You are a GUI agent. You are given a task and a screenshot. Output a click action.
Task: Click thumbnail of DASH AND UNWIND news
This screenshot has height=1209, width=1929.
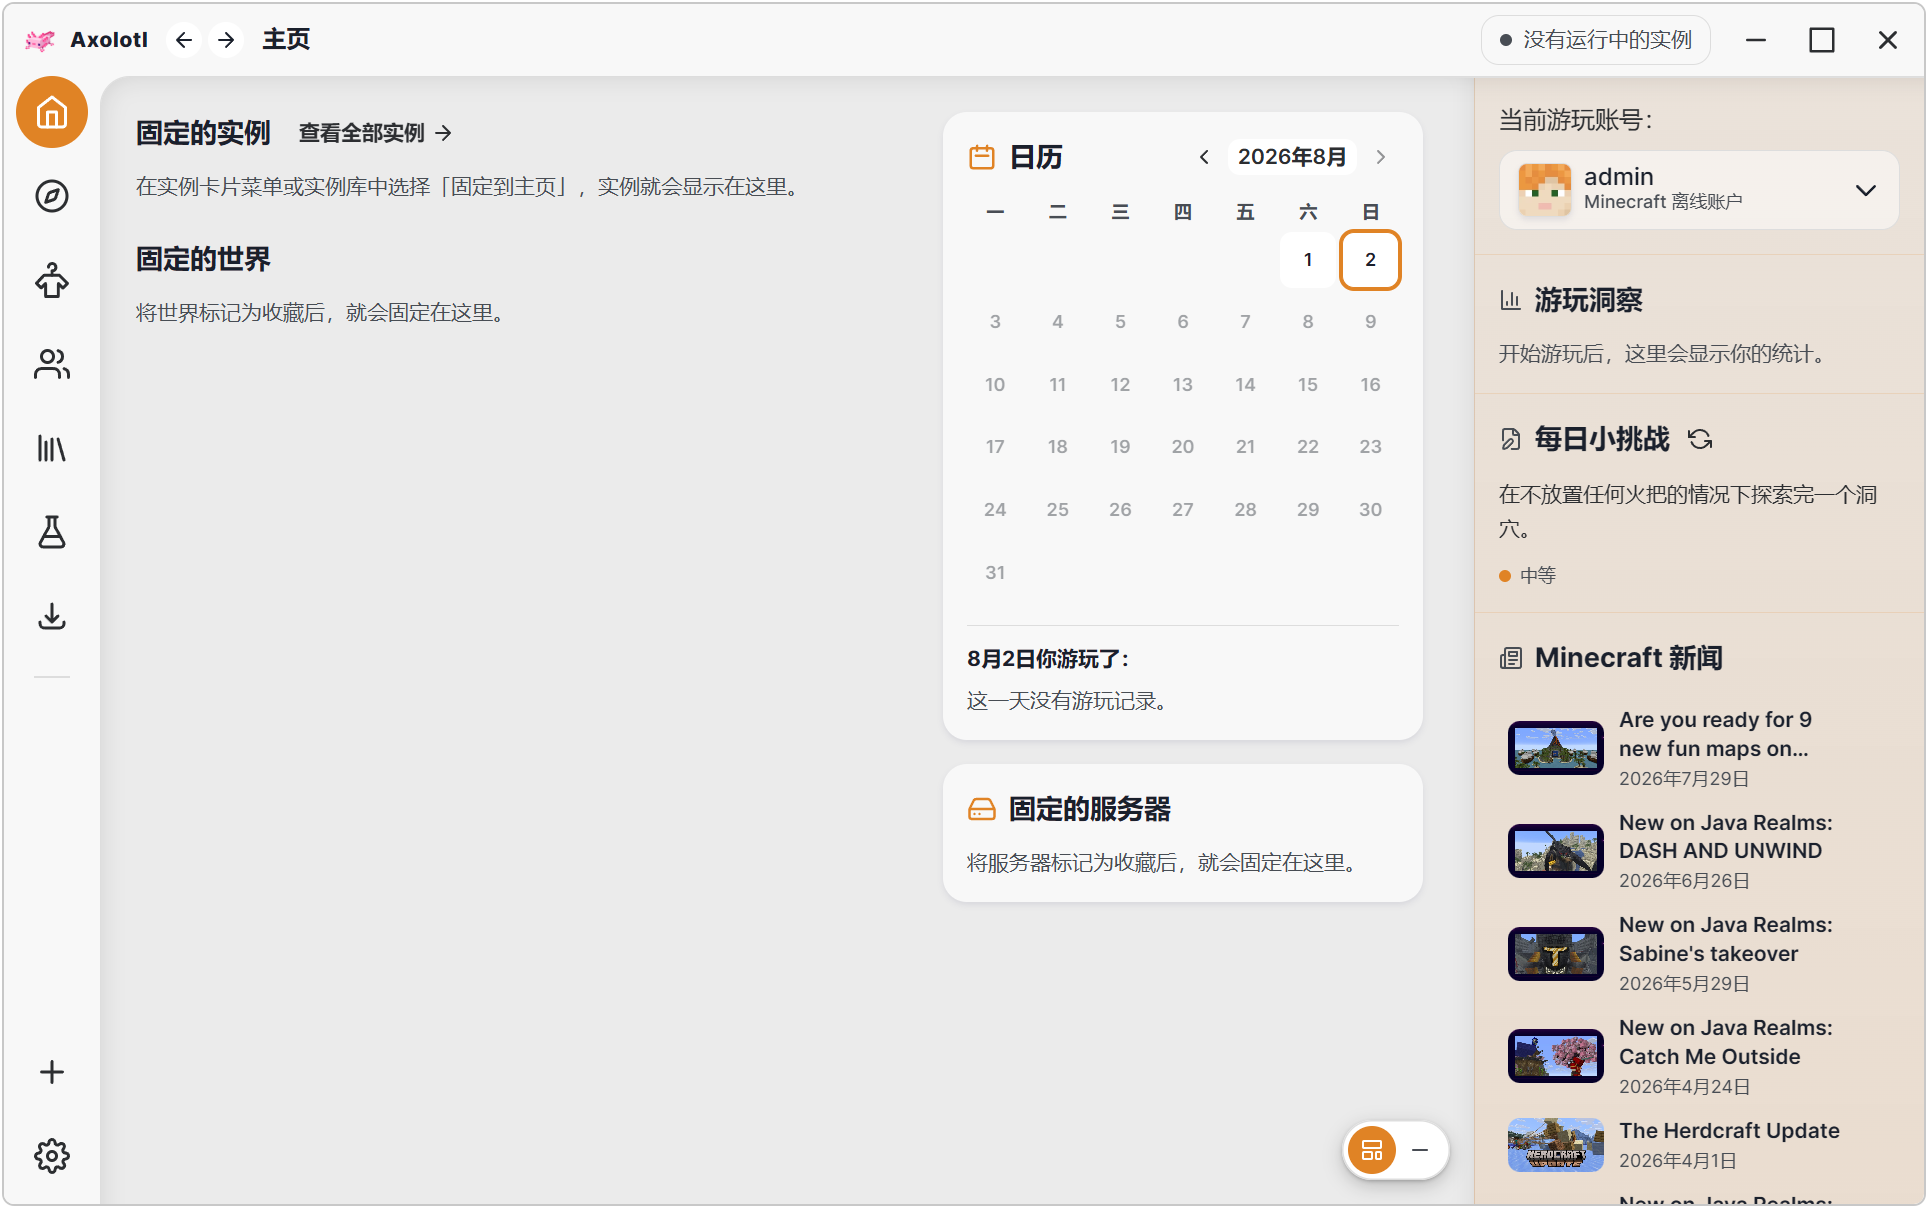click(x=1556, y=851)
